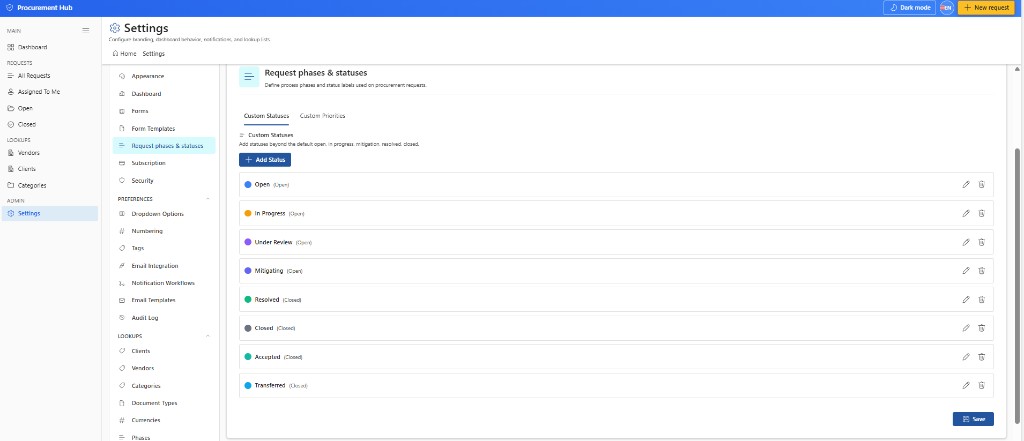Image resolution: width=1024 pixels, height=441 pixels.
Task: Go to Home breadcrumb link
Action: coord(124,54)
